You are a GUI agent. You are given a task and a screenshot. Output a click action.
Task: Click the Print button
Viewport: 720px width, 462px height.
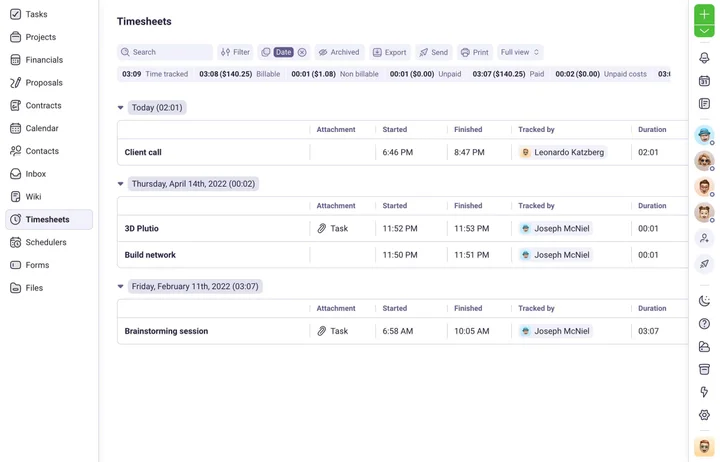[474, 52]
